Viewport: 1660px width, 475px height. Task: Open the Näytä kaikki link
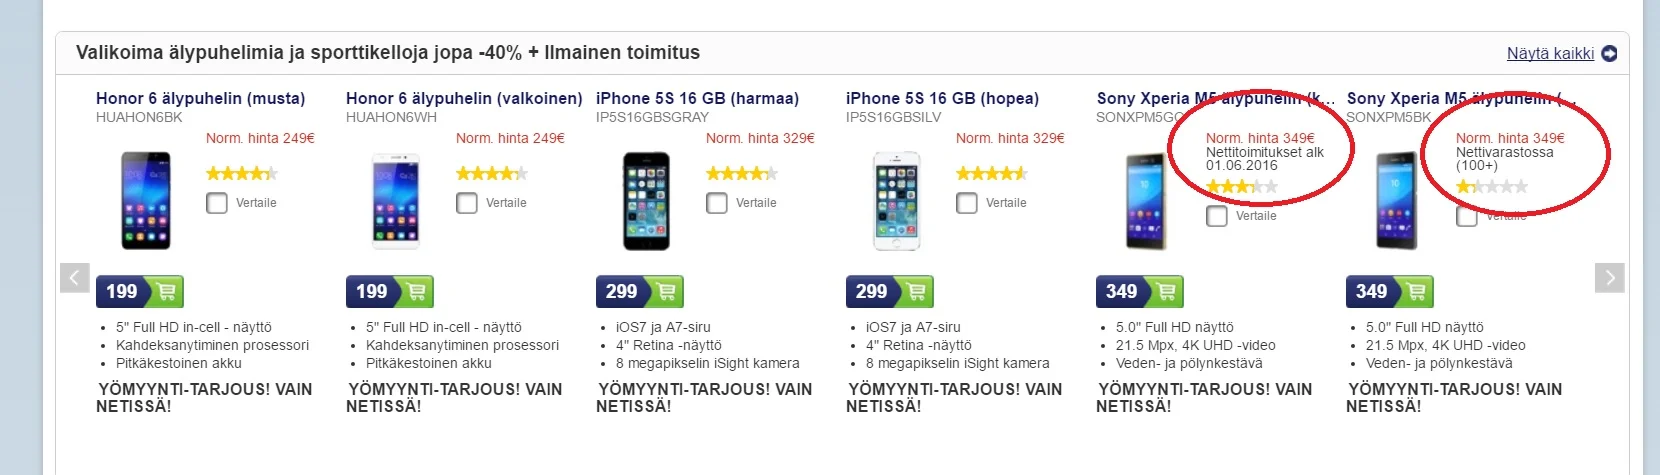(1550, 54)
